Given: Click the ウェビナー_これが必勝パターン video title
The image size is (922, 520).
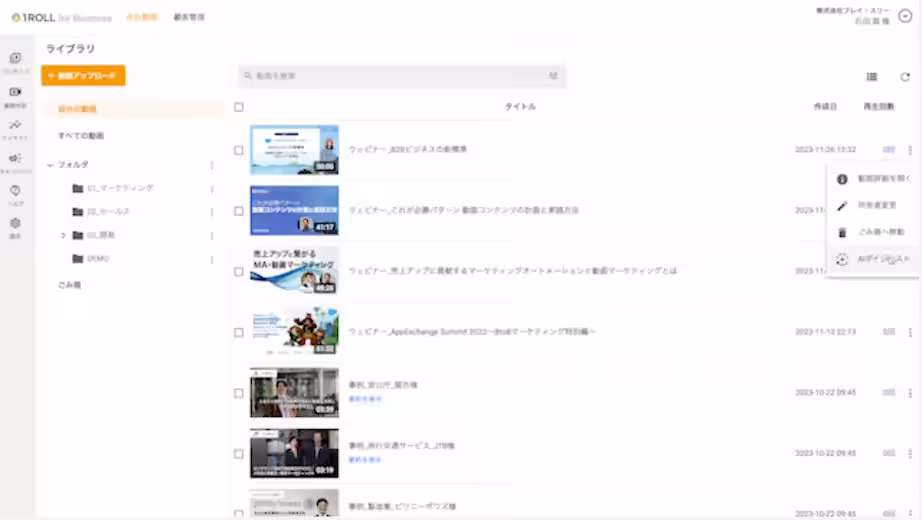Looking at the screenshot, I should click(x=463, y=210).
